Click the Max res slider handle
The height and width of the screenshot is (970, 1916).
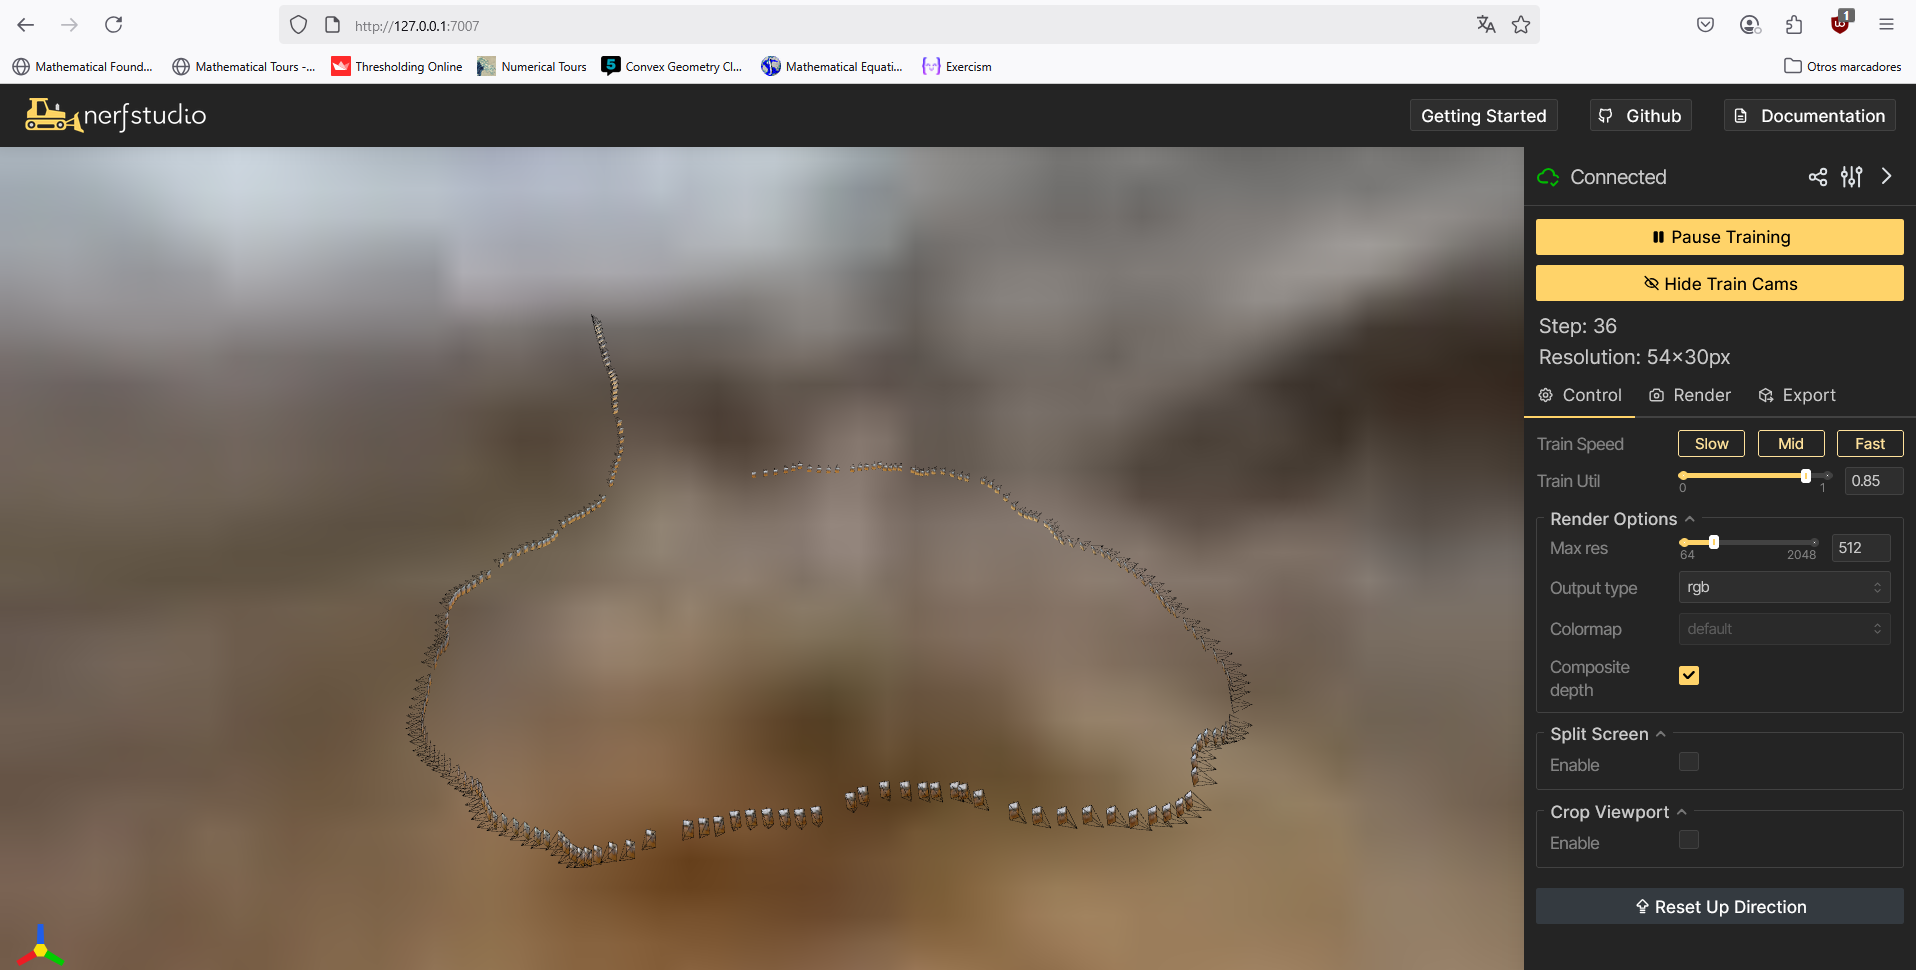point(1713,542)
